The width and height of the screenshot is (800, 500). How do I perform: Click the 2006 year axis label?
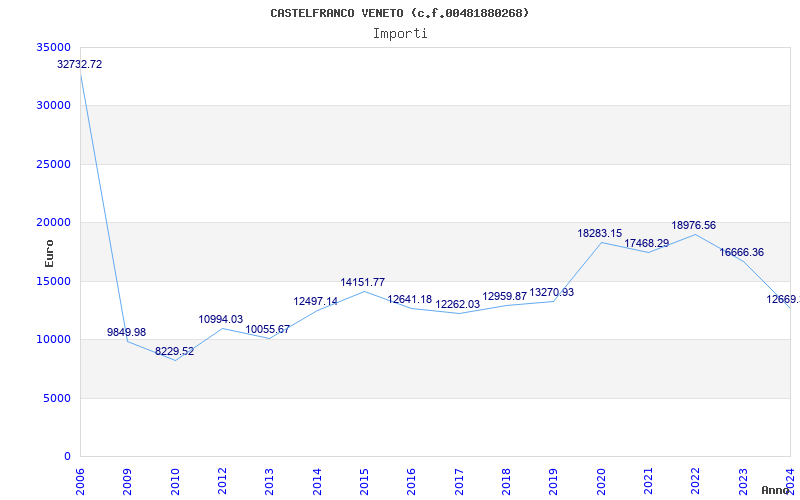80,481
